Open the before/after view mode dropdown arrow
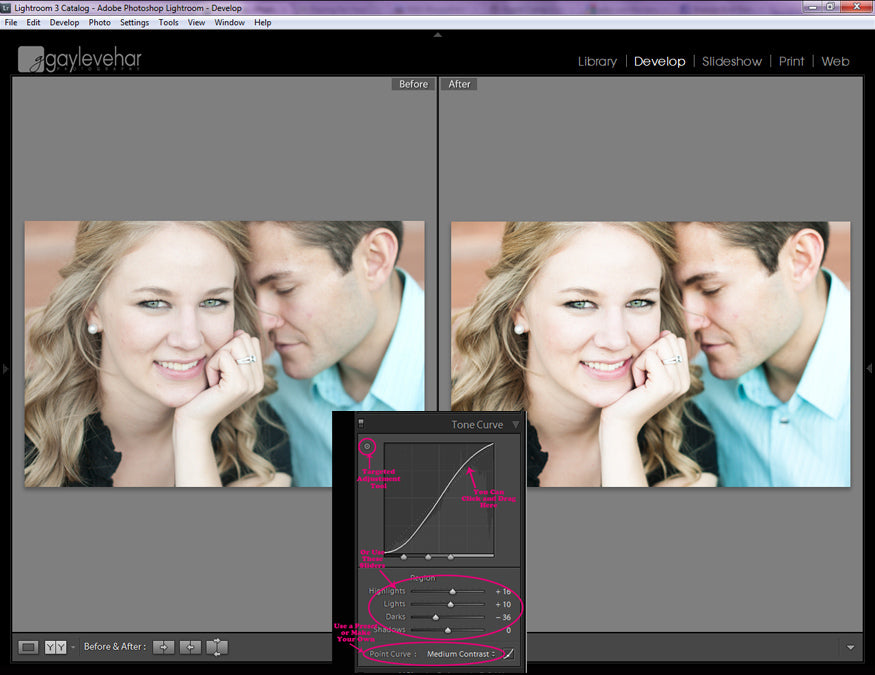The height and width of the screenshot is (675, 875). (x=73, y=648)
